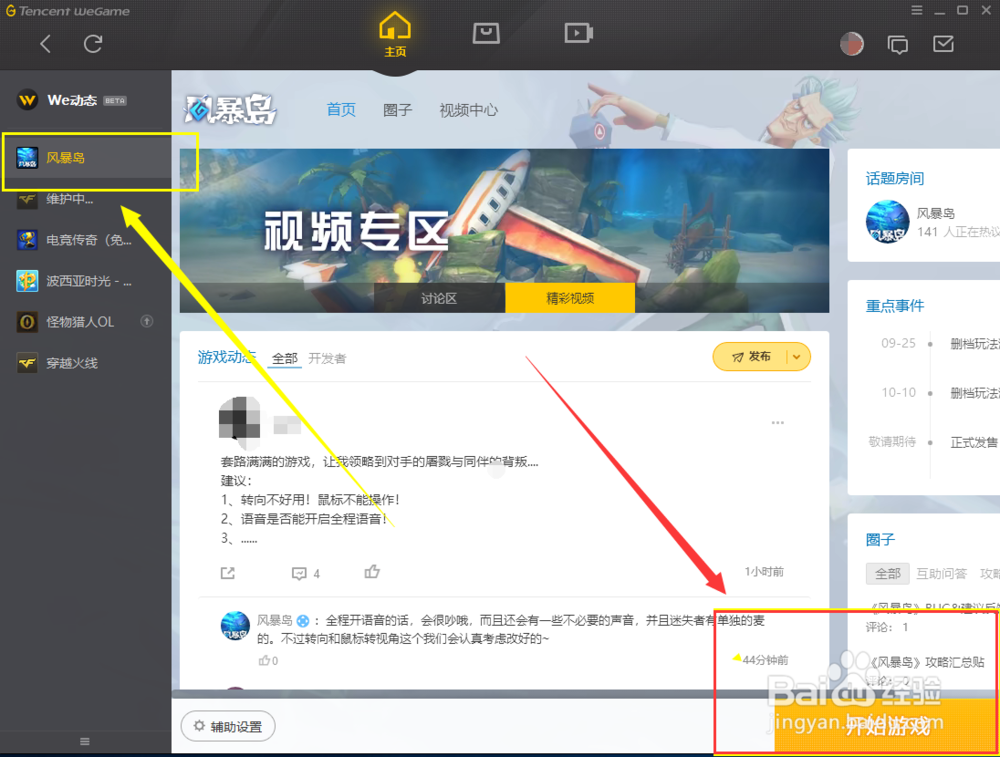1000x757 pixels.
Task: Click the sidebar bottom list icon
Action: point(85,741)
